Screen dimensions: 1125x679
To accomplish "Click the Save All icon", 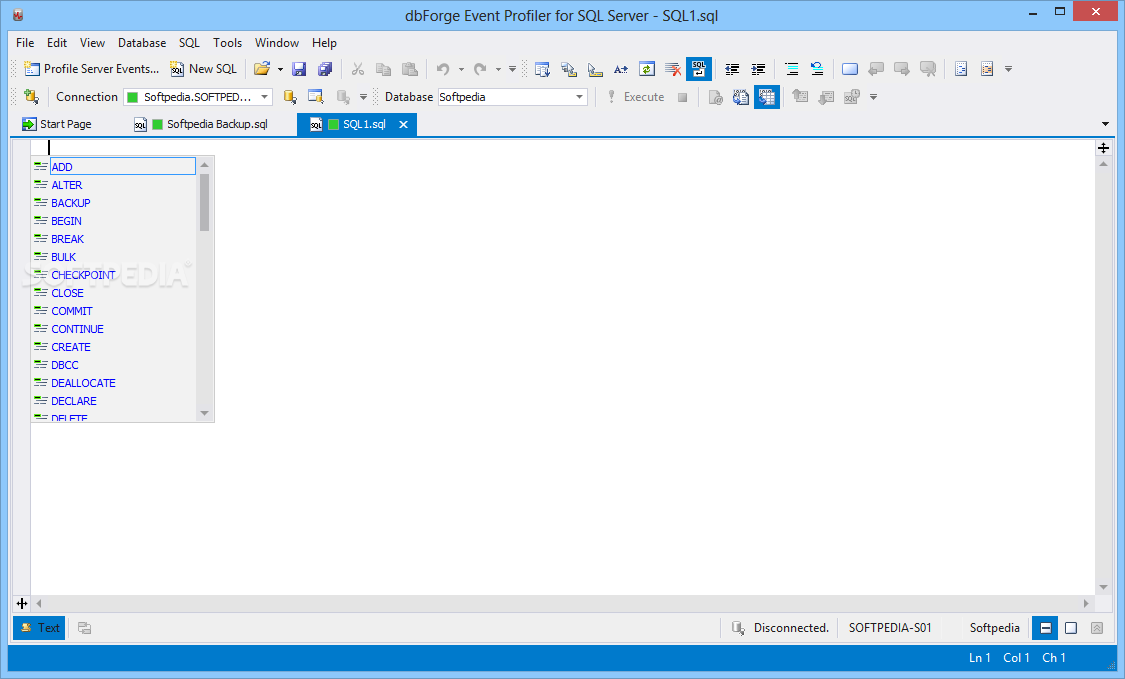I will pos(325,69).
